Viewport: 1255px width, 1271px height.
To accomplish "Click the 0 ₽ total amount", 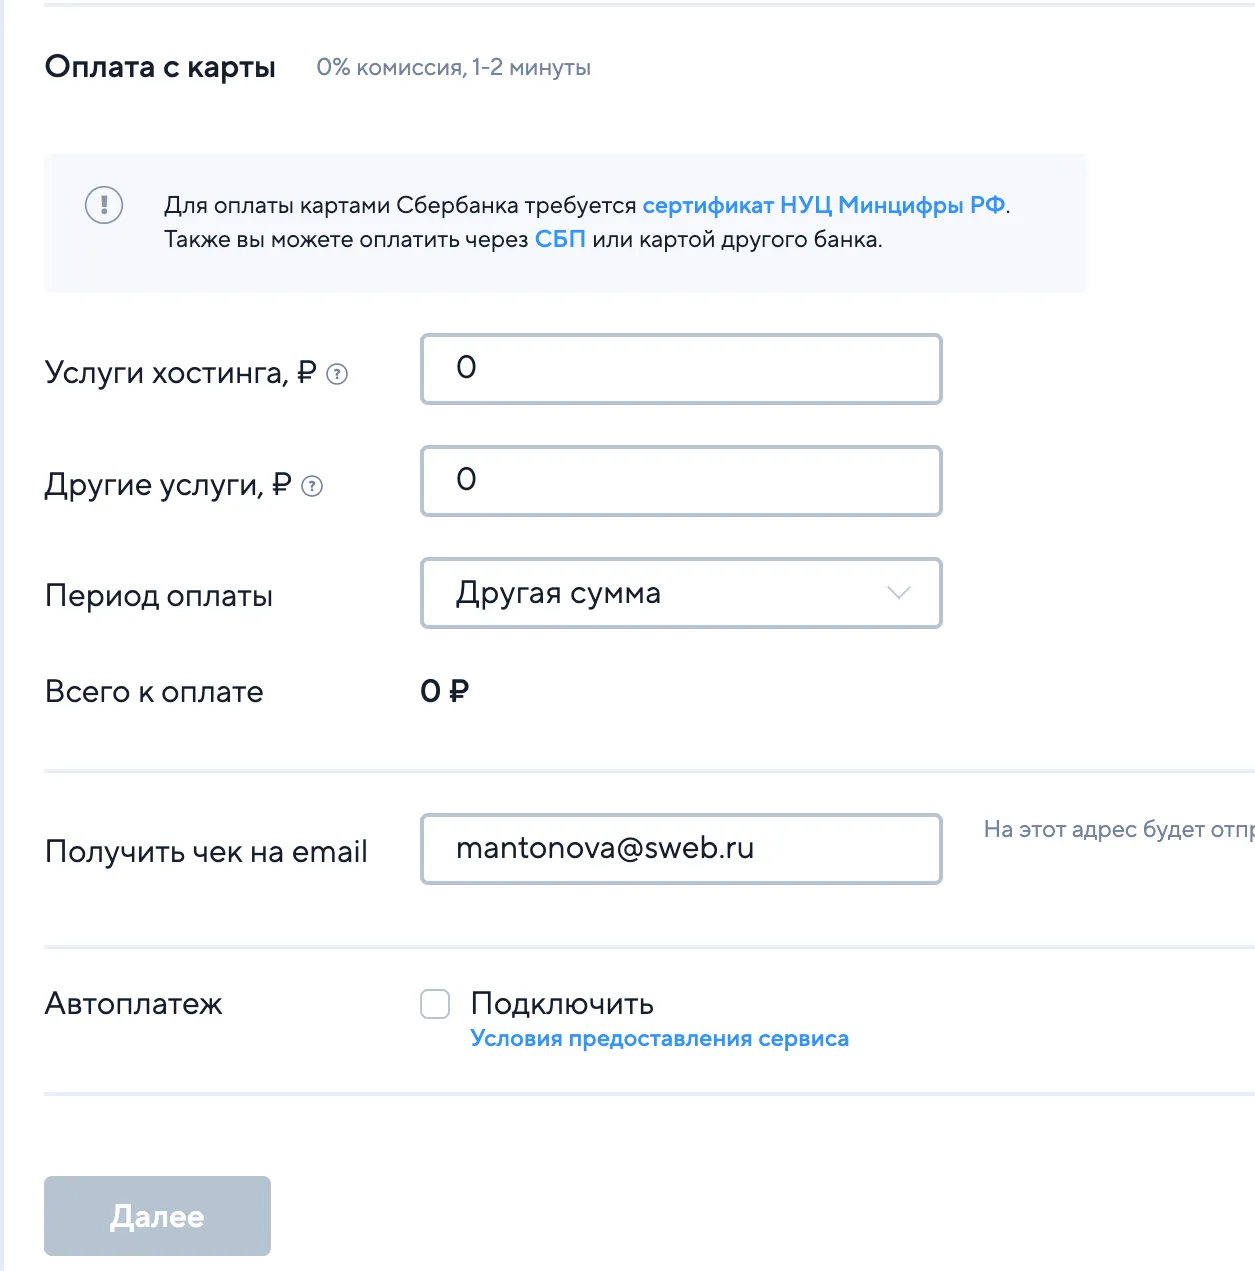I will pos(444,691).
